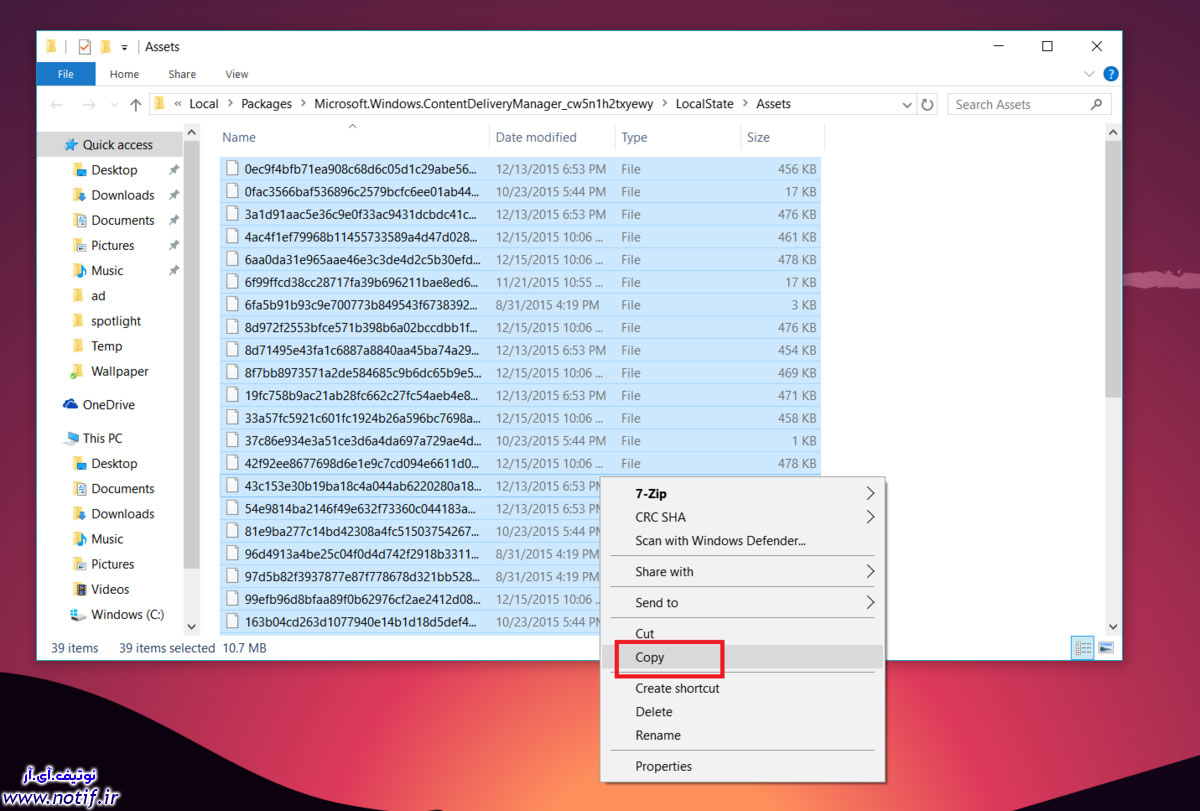Open the Send to submenu

(x=869, y=602)
